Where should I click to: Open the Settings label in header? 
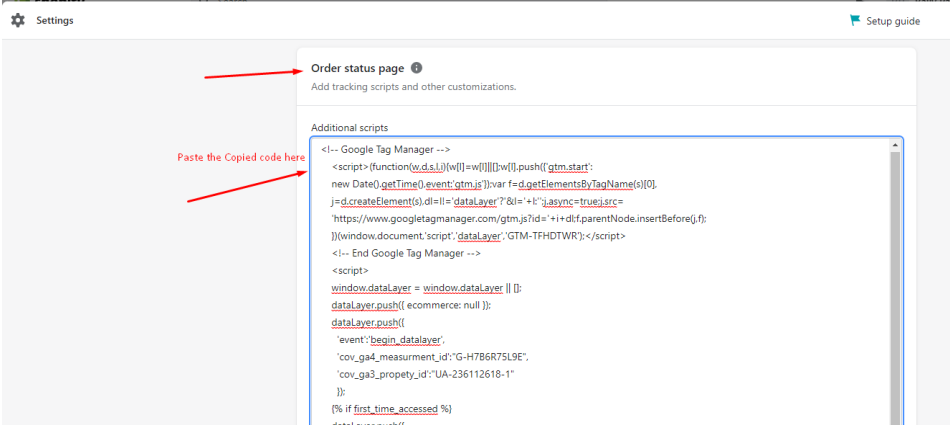(55, 21)
